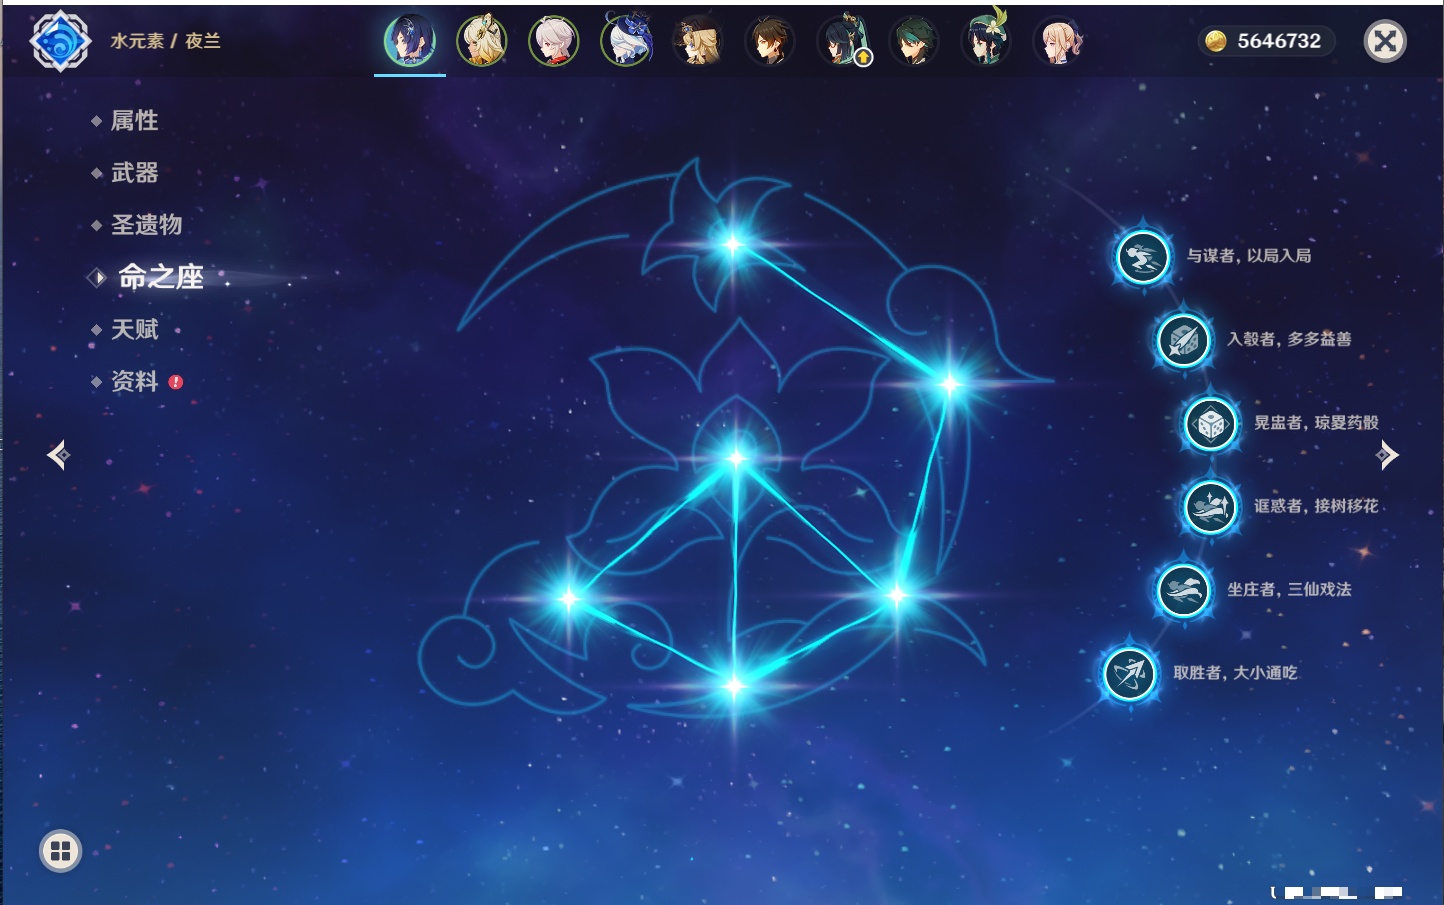
Task: Close the character screen with the X button
Action: pyautogui.click(x=1386, y=41)
